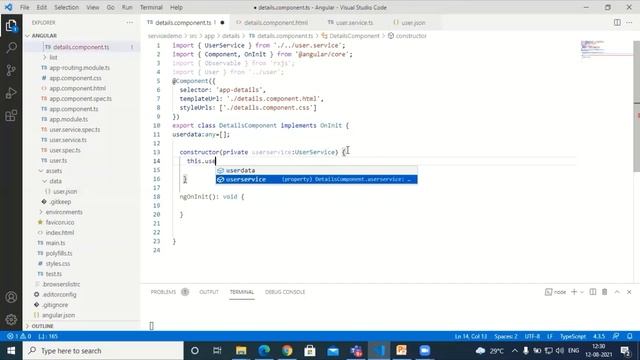Click Spaces: 2 indentation setting
Viewport: 640px width, 360px height.
click(506, 336)
